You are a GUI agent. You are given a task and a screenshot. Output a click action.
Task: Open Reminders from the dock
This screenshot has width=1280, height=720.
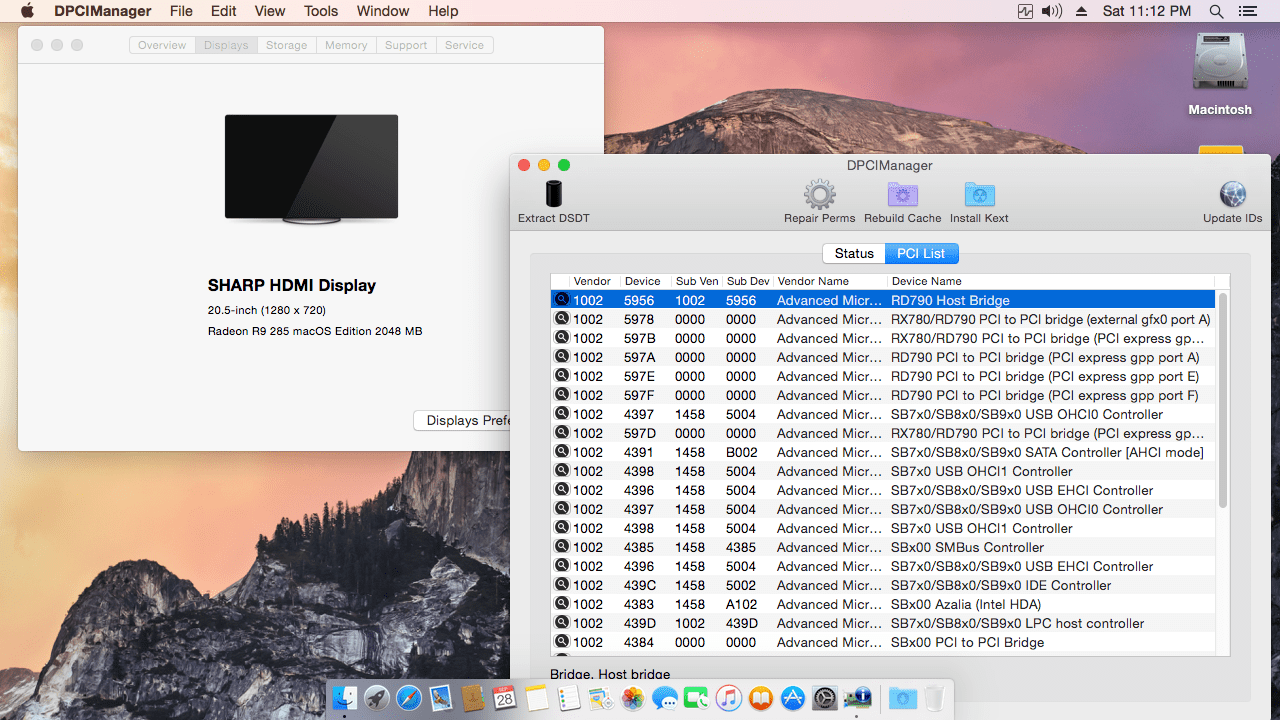click(x=569, y=698)
